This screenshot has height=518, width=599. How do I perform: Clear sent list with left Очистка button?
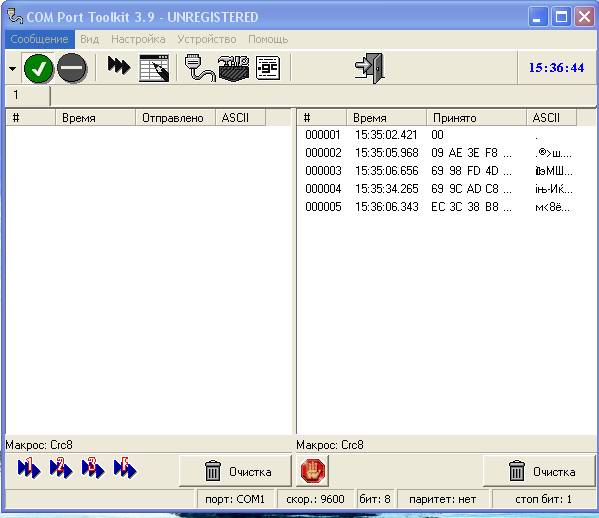point(235,471)
